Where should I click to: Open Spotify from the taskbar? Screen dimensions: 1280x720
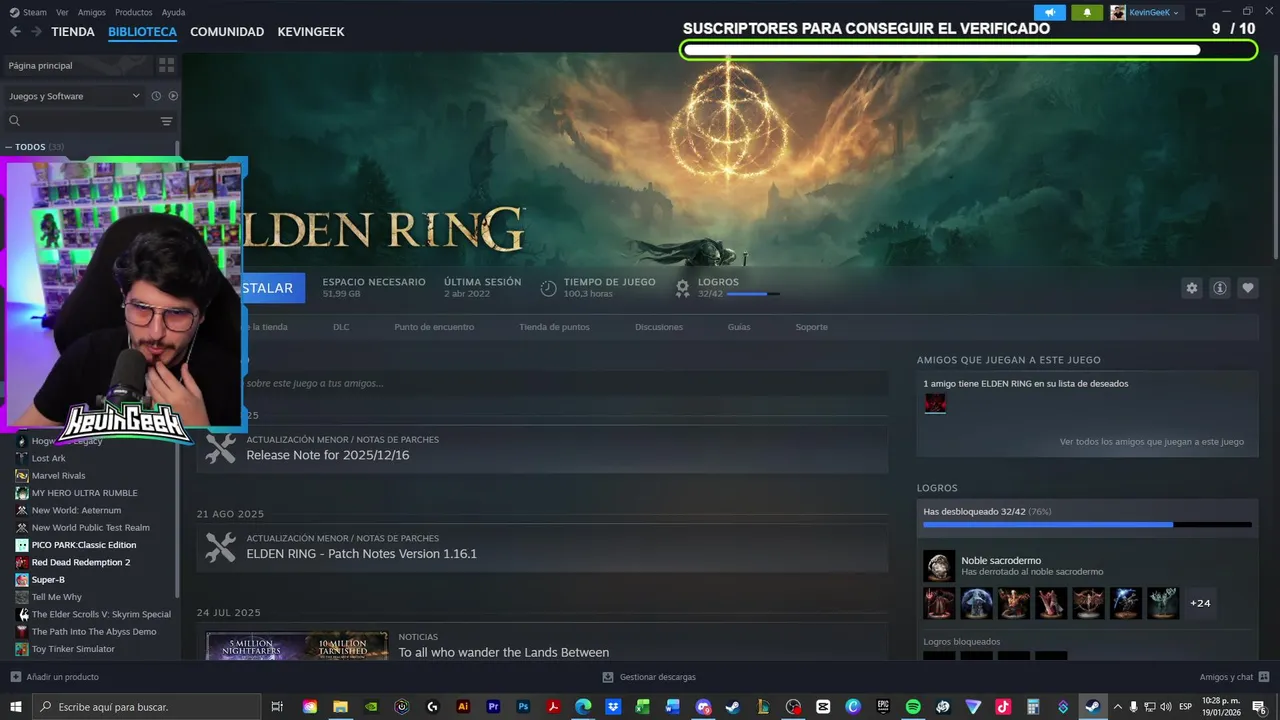click(x=913, y=707)
